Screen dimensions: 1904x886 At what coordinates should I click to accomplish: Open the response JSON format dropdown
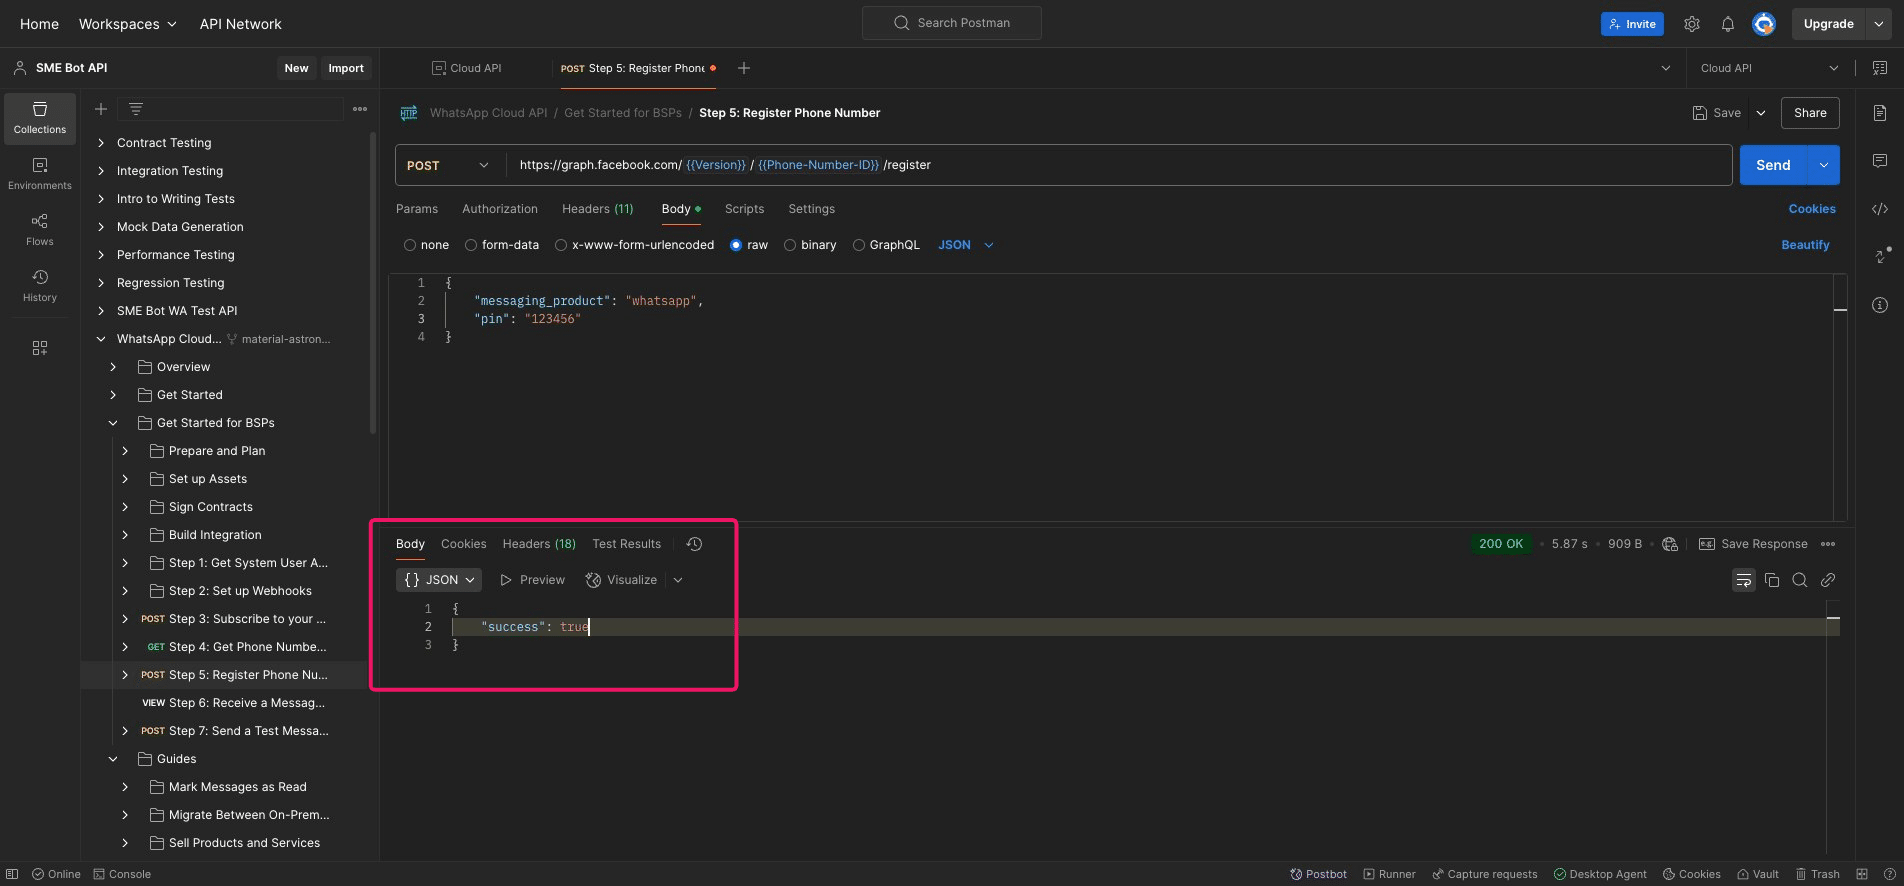point(439,580)
